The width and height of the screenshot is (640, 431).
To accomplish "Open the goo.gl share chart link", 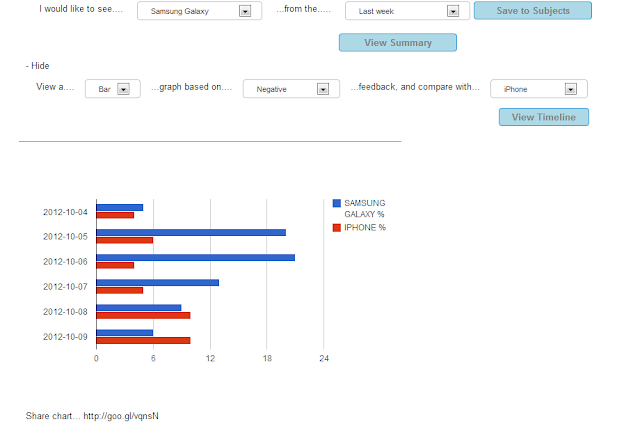I will click(x=121, y=416).
